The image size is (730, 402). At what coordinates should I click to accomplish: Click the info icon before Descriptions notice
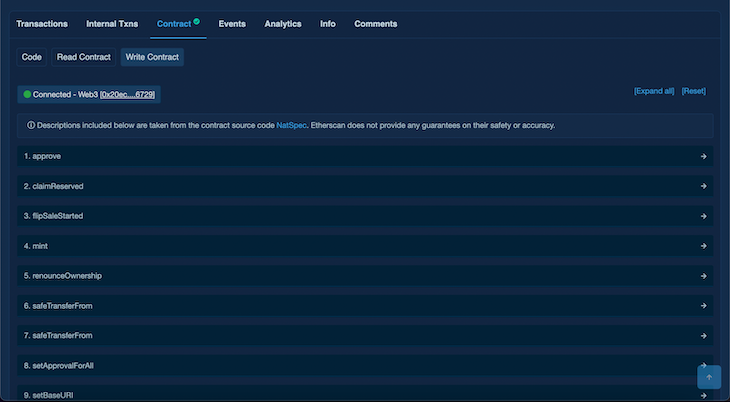click(x=31, y=126)
